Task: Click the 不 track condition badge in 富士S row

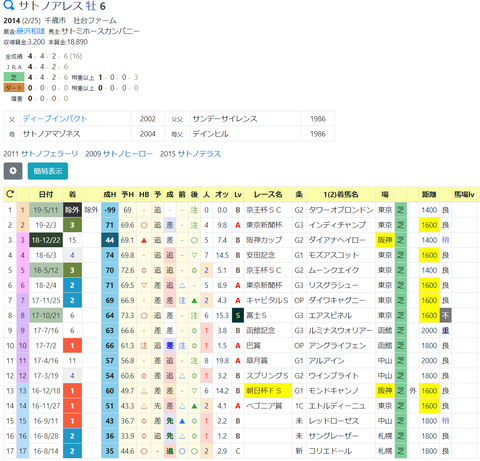Action: point(446,315)
